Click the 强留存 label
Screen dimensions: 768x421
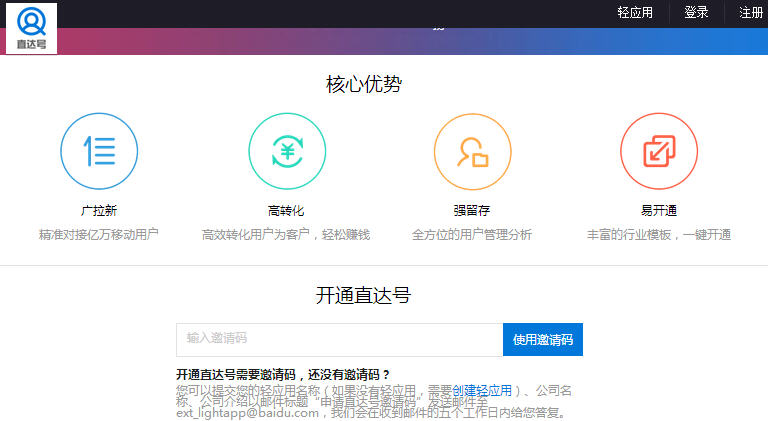(x=472, y=211)
